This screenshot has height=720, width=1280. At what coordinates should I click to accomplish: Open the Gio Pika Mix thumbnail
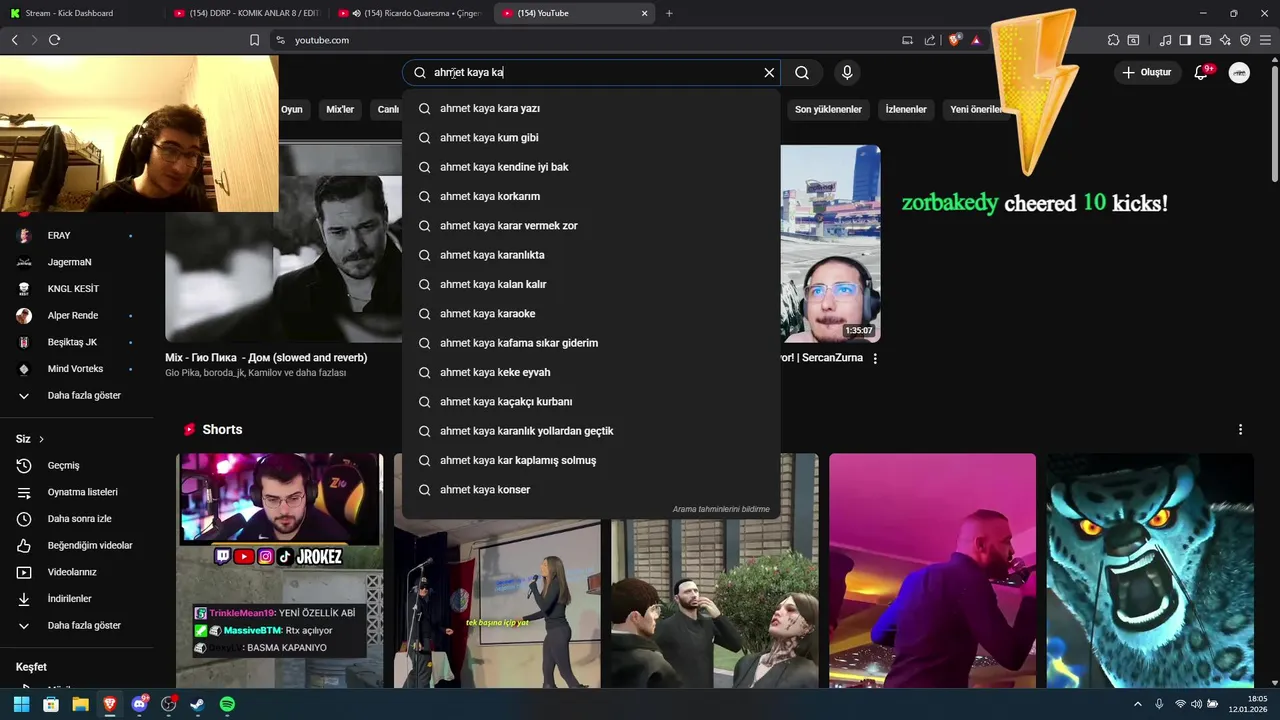284,243
